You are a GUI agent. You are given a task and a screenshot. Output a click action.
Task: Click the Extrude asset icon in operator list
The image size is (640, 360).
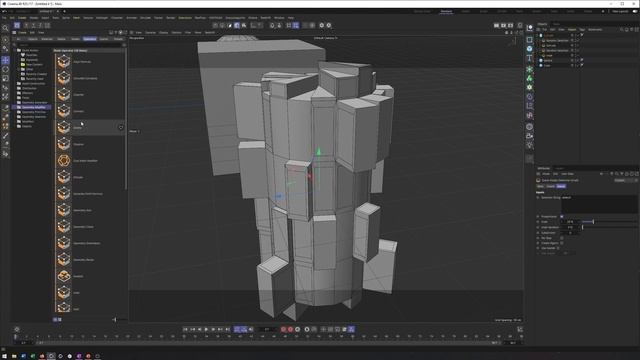point(64,177)
